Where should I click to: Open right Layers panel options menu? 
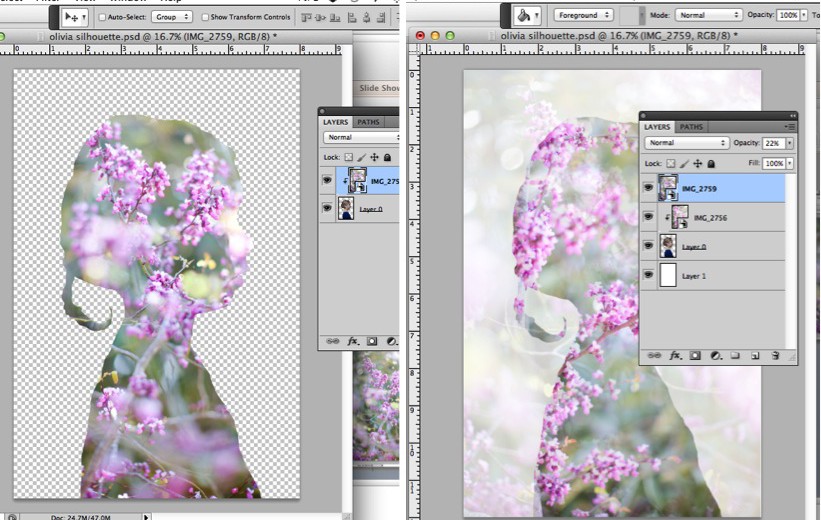790,127
